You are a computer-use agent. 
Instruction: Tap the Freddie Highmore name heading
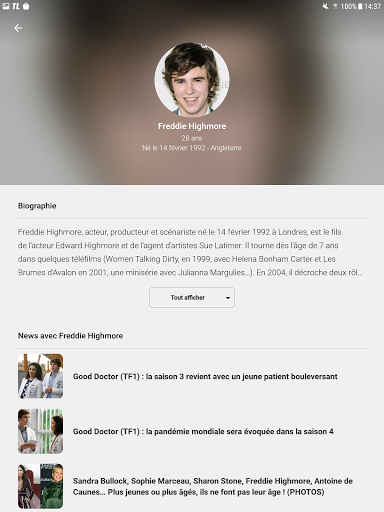pyautogui.click(x=192, y=126)
